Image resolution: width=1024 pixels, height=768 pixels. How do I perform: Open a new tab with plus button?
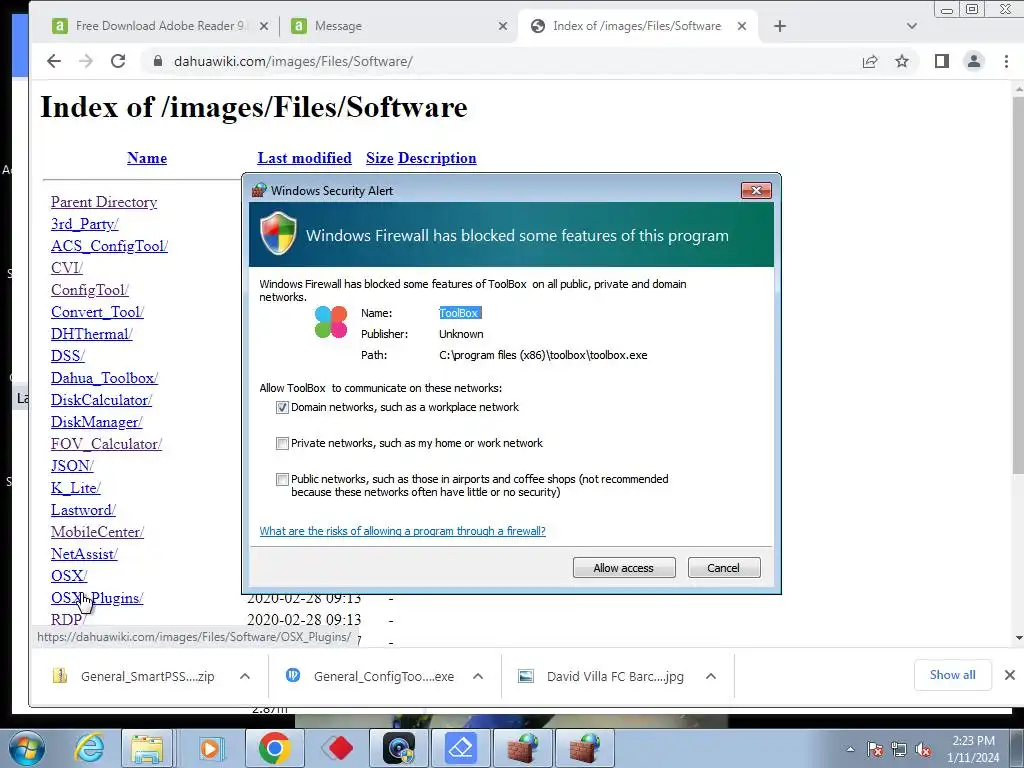coord(780,26)
